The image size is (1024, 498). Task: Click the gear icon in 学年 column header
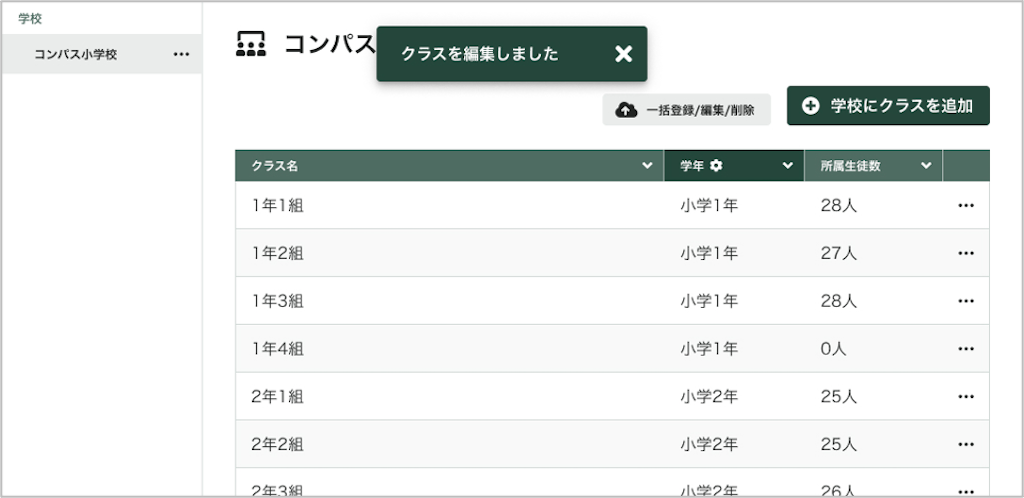[716, 166]
